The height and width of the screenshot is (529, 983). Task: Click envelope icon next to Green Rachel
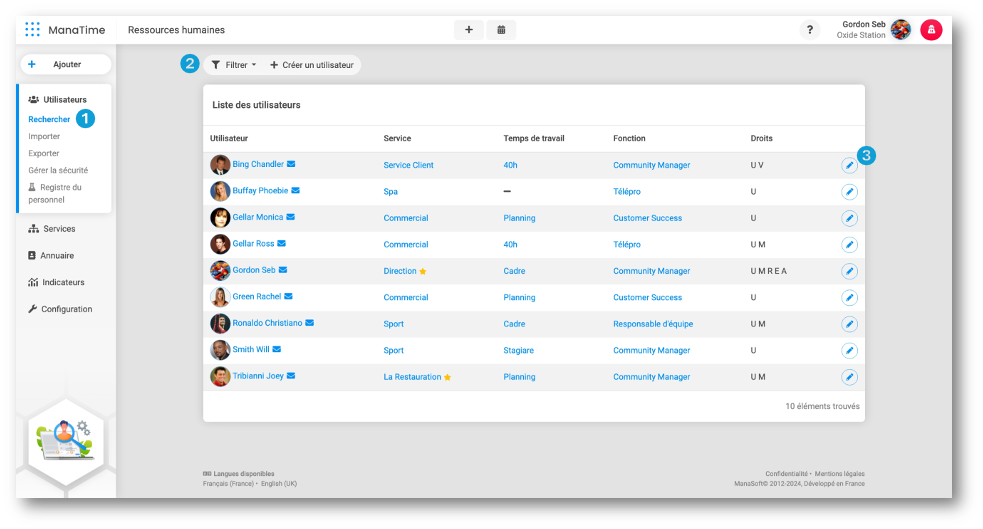pos(288,296)
